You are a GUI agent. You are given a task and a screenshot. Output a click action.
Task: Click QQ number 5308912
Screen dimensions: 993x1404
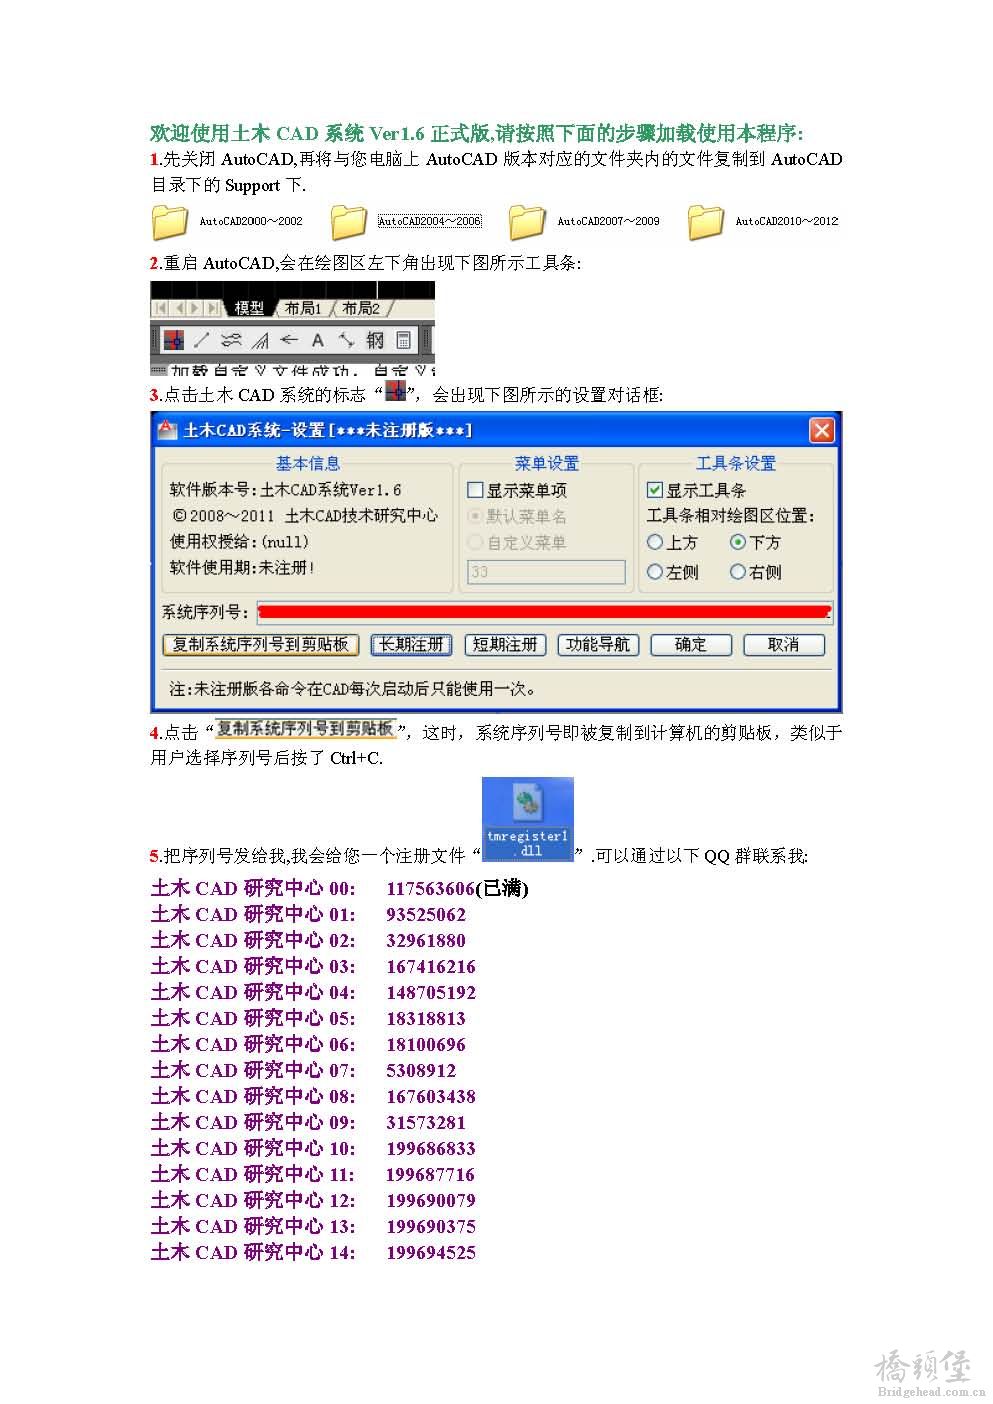pyautogui.click(x=421, y=1070)
